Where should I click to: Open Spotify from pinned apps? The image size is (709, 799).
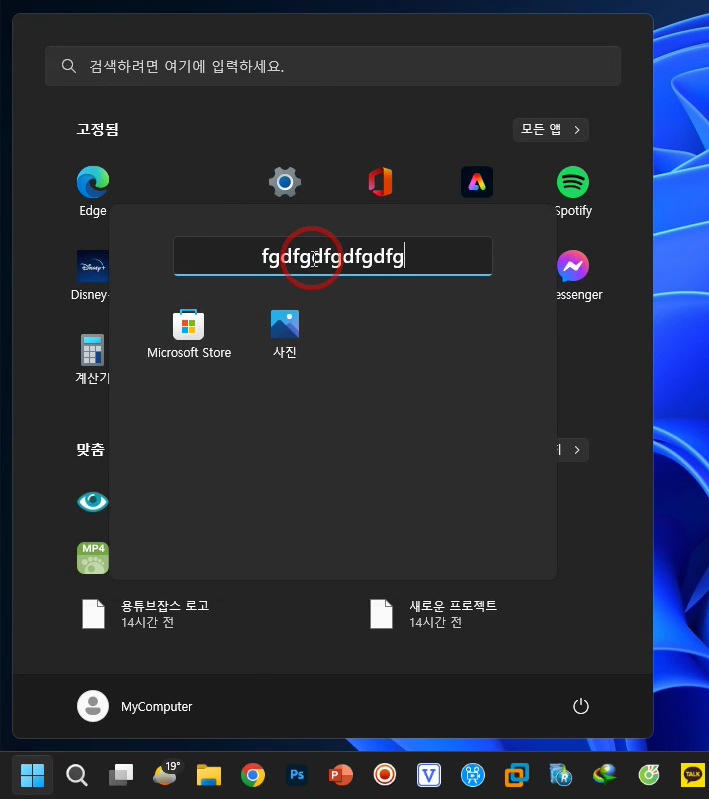point(573,182)
